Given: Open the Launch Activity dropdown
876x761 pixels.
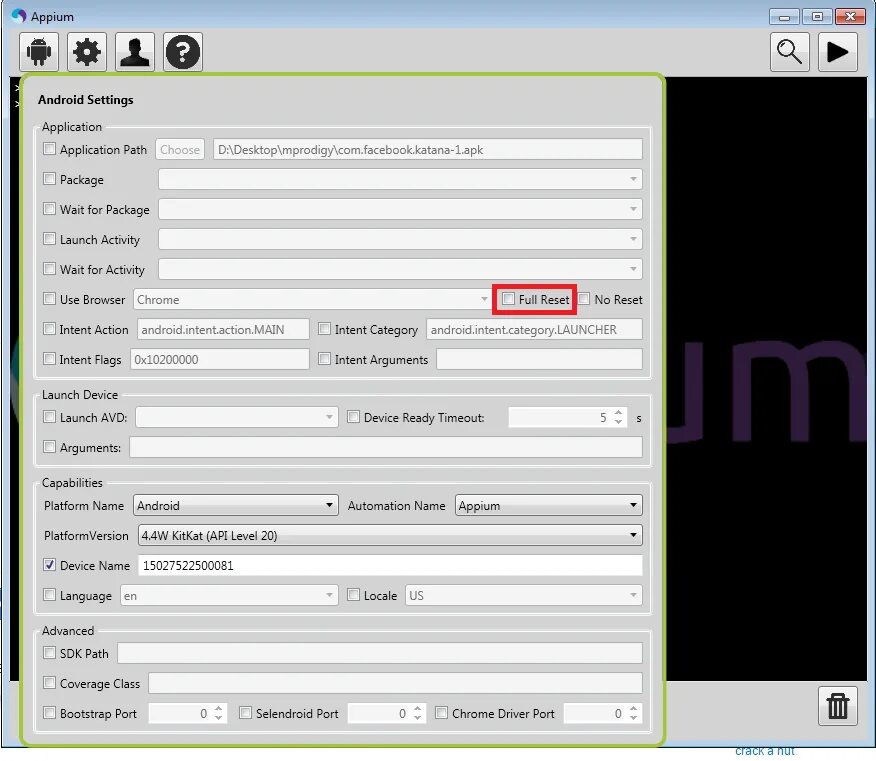Looking at the screenshot, I should pyautogui.click(x=400, y=239).
